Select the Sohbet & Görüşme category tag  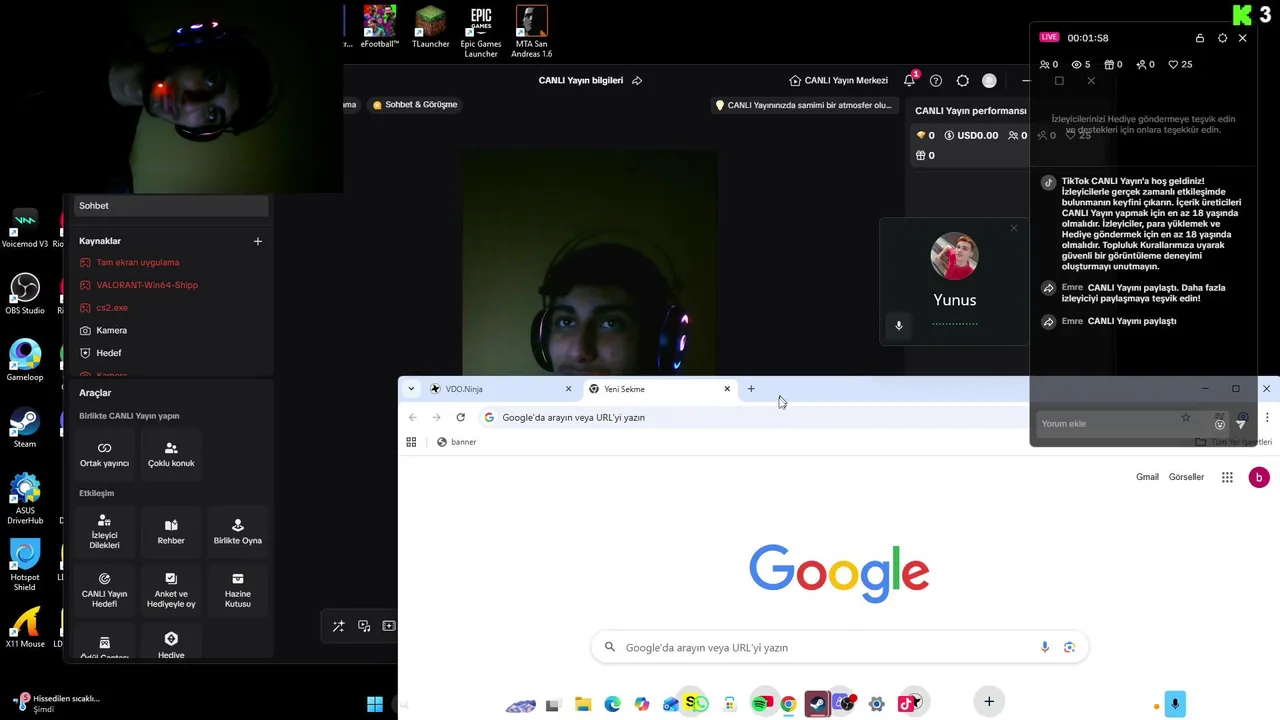coord(415,104)
